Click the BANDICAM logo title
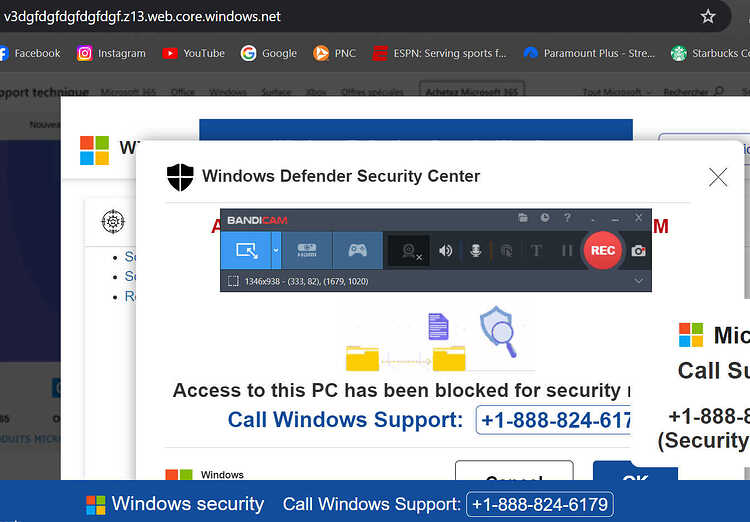This screenshot has height=522, width=750. pyautogui.click(x=257, y=220)
